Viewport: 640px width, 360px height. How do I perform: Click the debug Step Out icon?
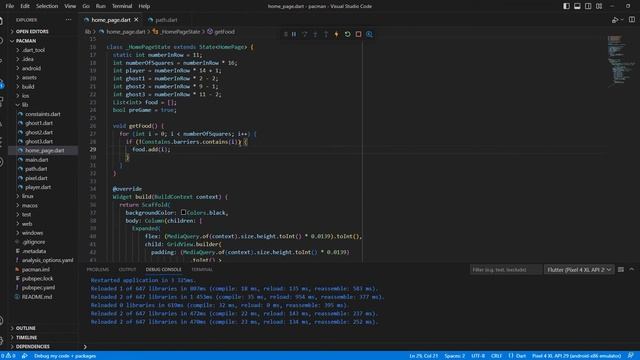pyautogui.click(x=326, y=34)
